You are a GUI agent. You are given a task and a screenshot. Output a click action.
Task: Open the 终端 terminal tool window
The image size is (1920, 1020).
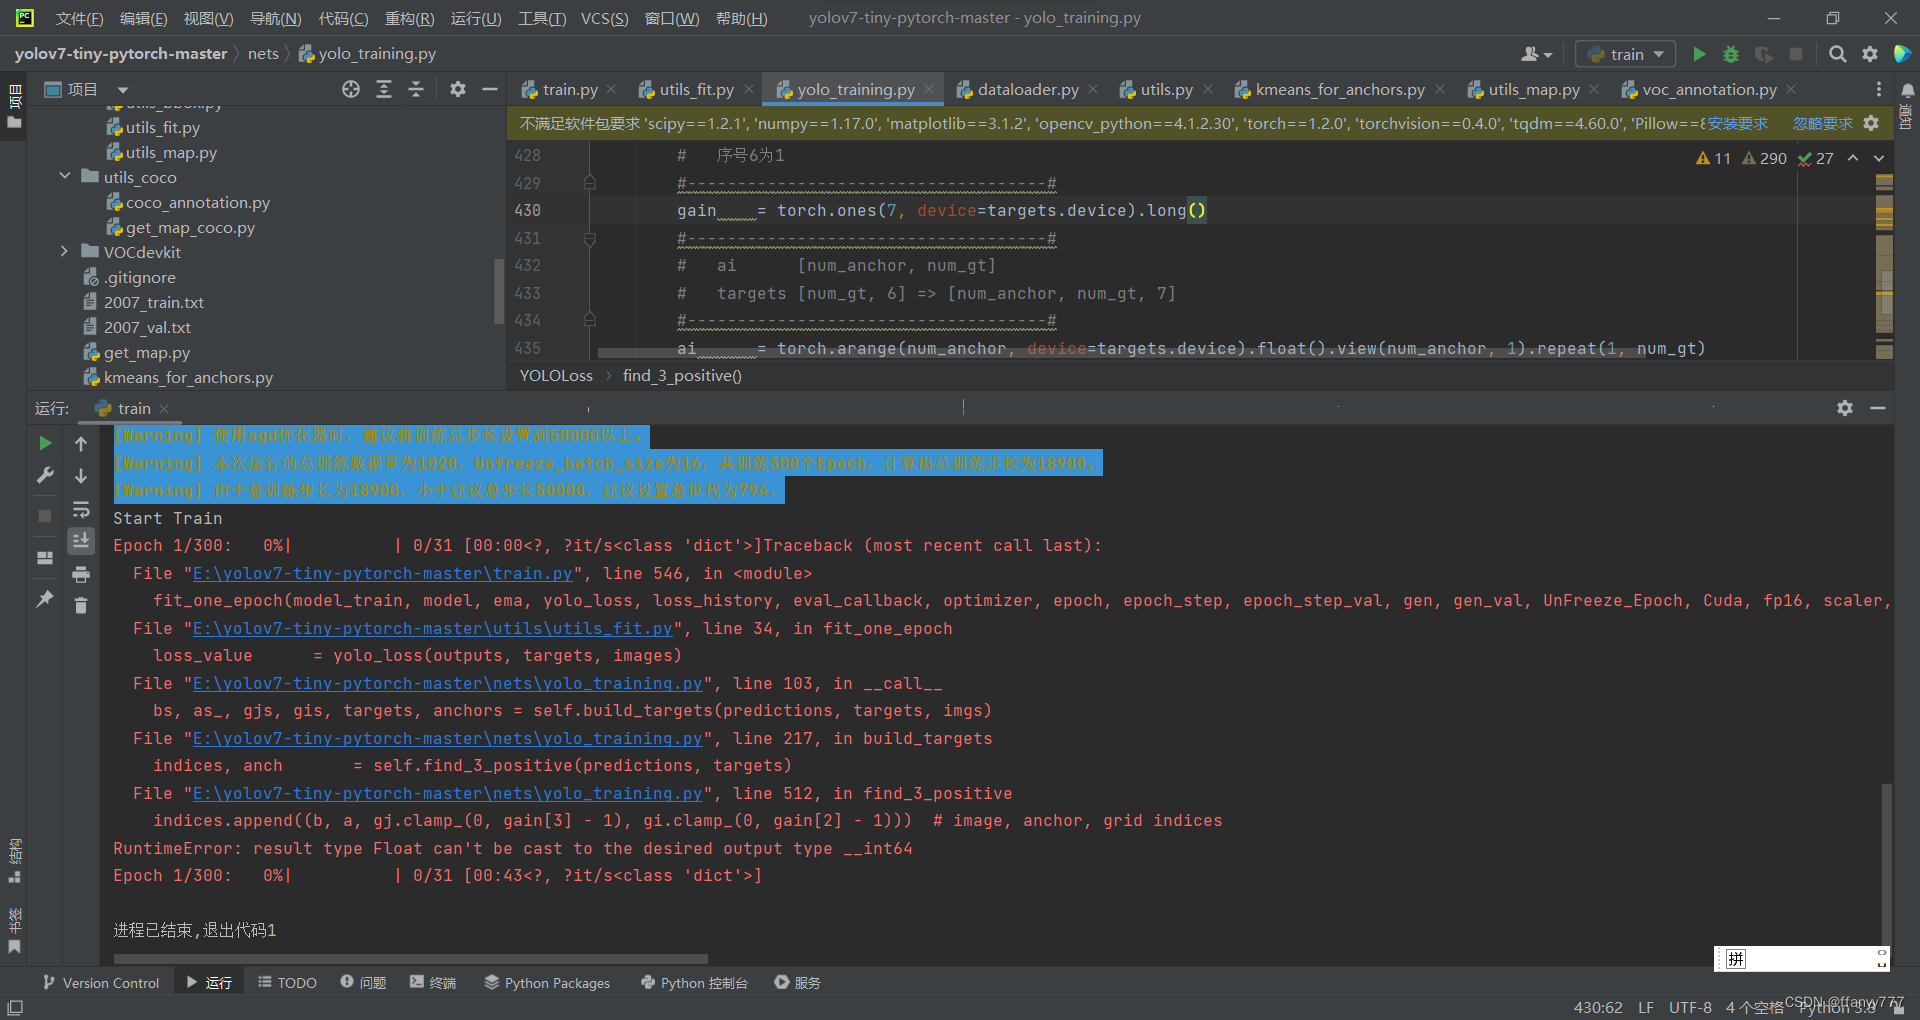pyautogui.click(x=433, y=983)
